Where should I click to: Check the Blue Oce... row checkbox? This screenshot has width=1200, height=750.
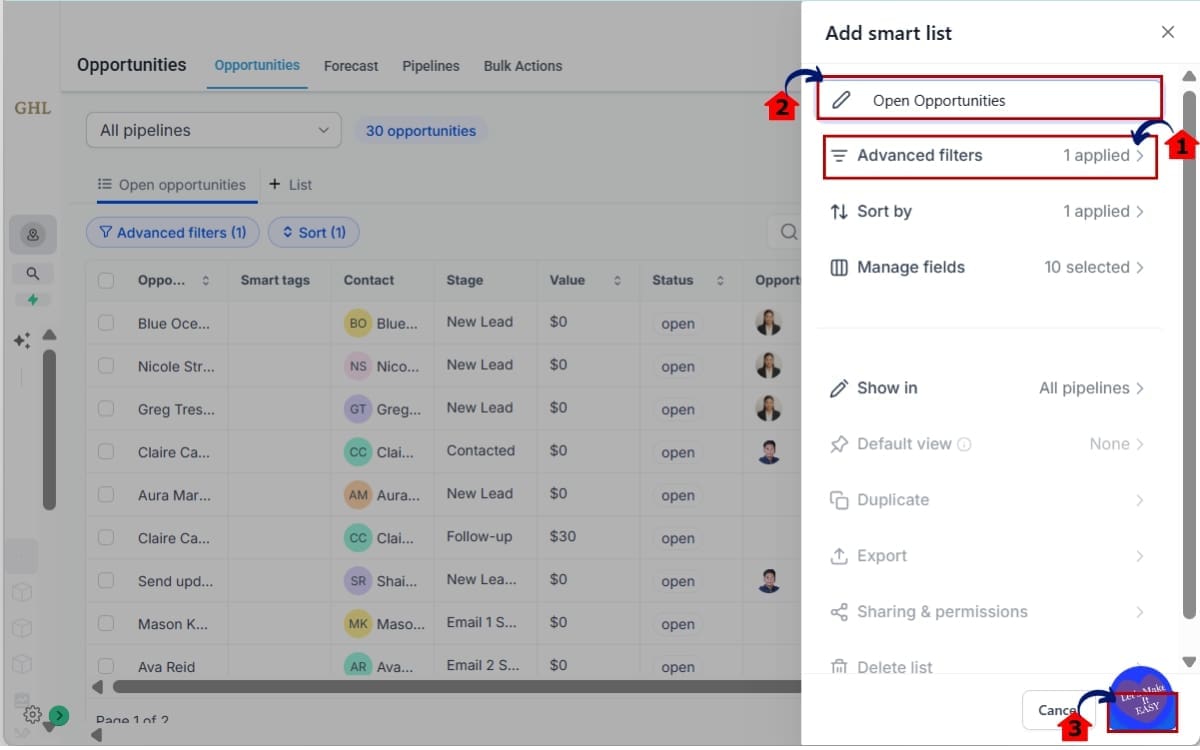(x=106, y=322)
